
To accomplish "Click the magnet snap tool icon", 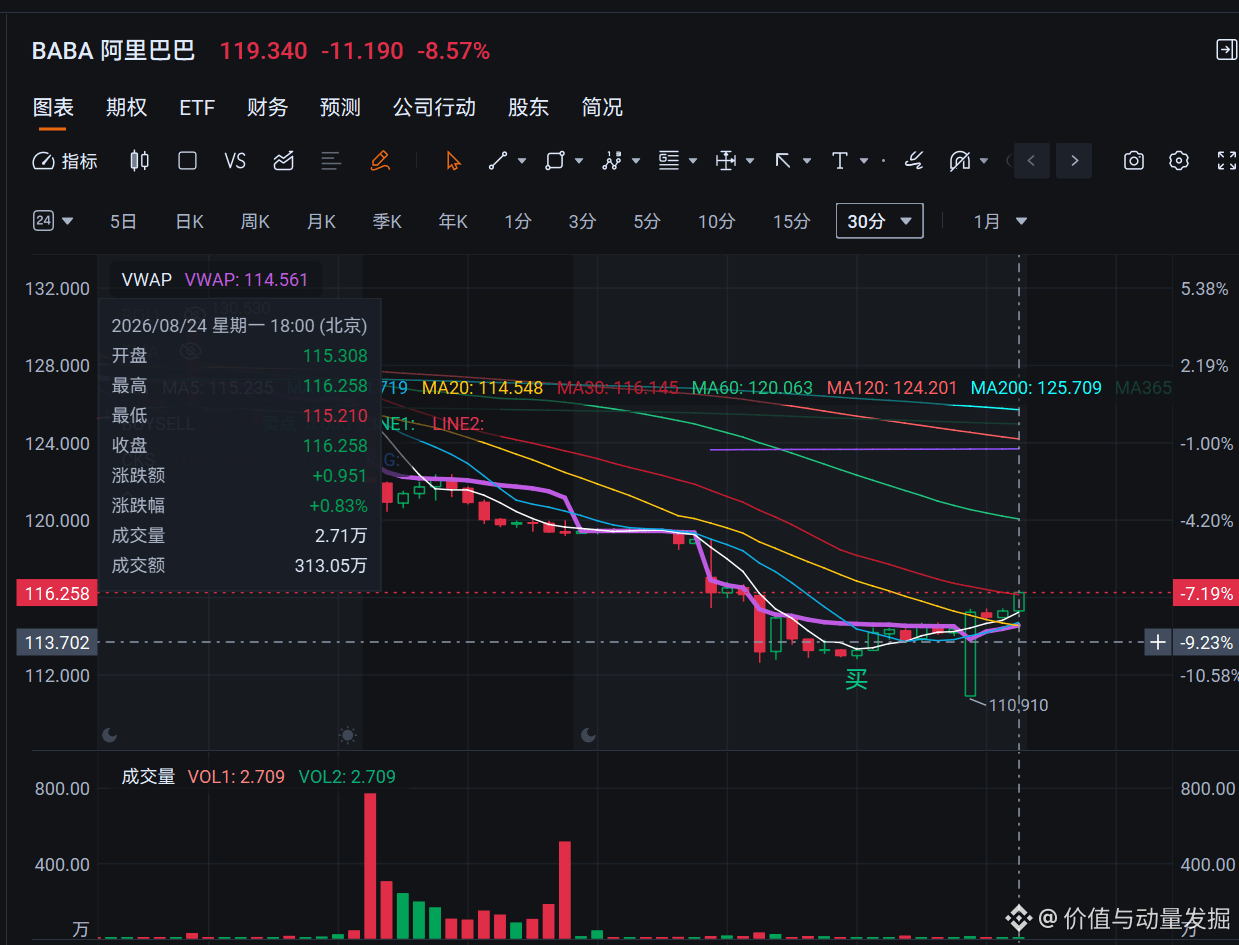I will point(960,161).
